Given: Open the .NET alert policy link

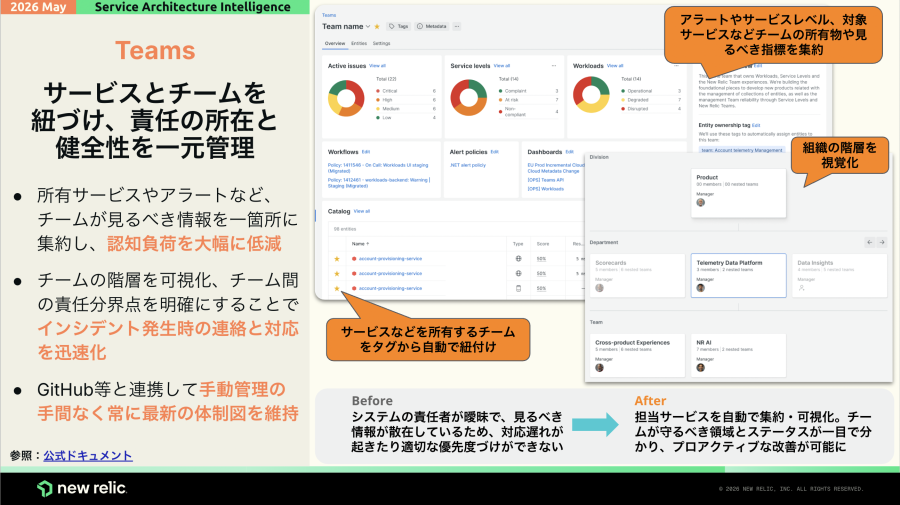Looking at the screenshot, I should point(468,165).
